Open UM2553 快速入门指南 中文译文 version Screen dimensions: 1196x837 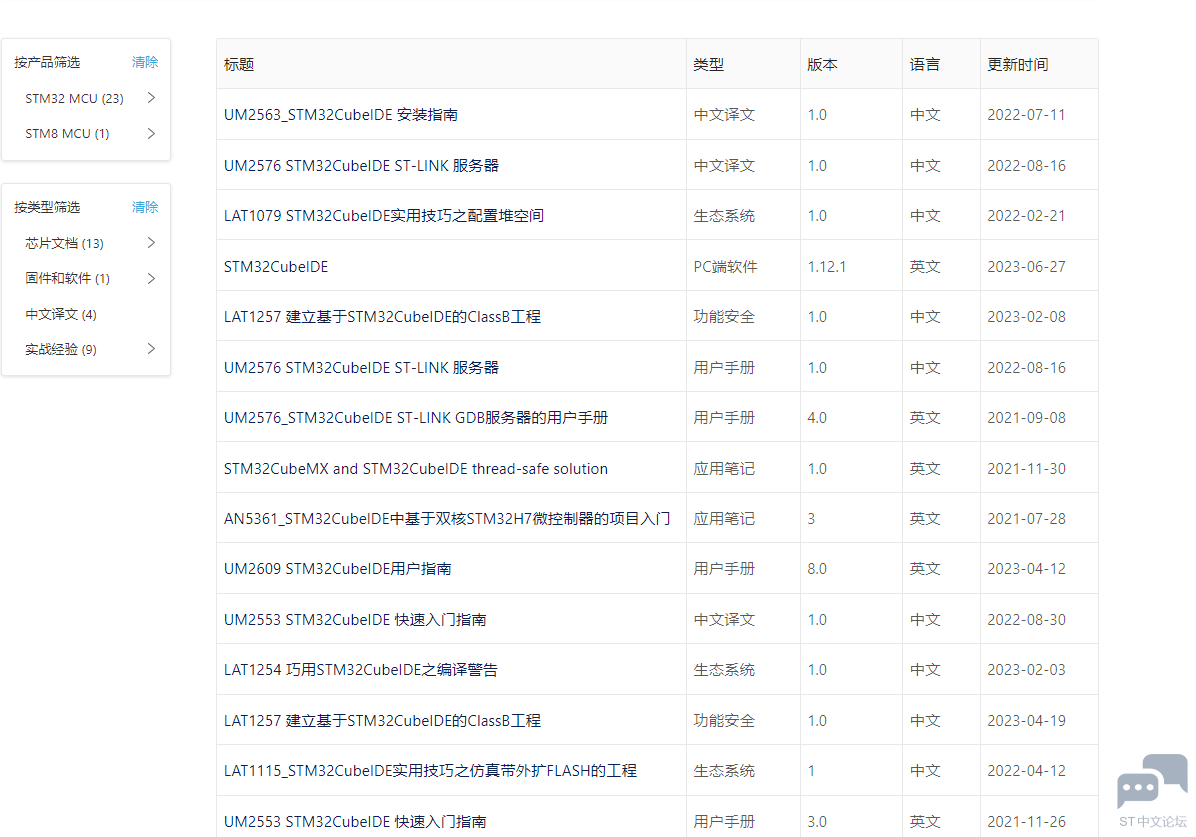point(355,620)
